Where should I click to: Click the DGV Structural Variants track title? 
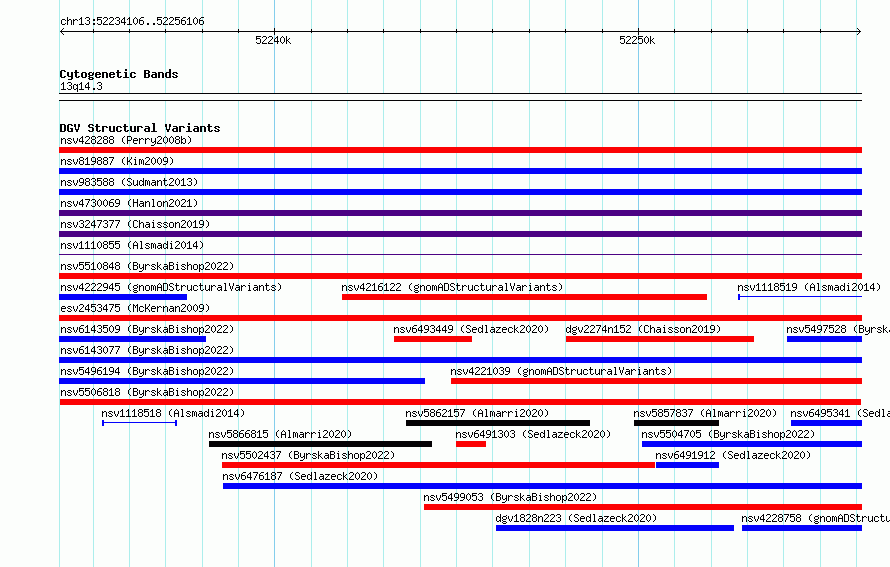(x=140, y=128)
